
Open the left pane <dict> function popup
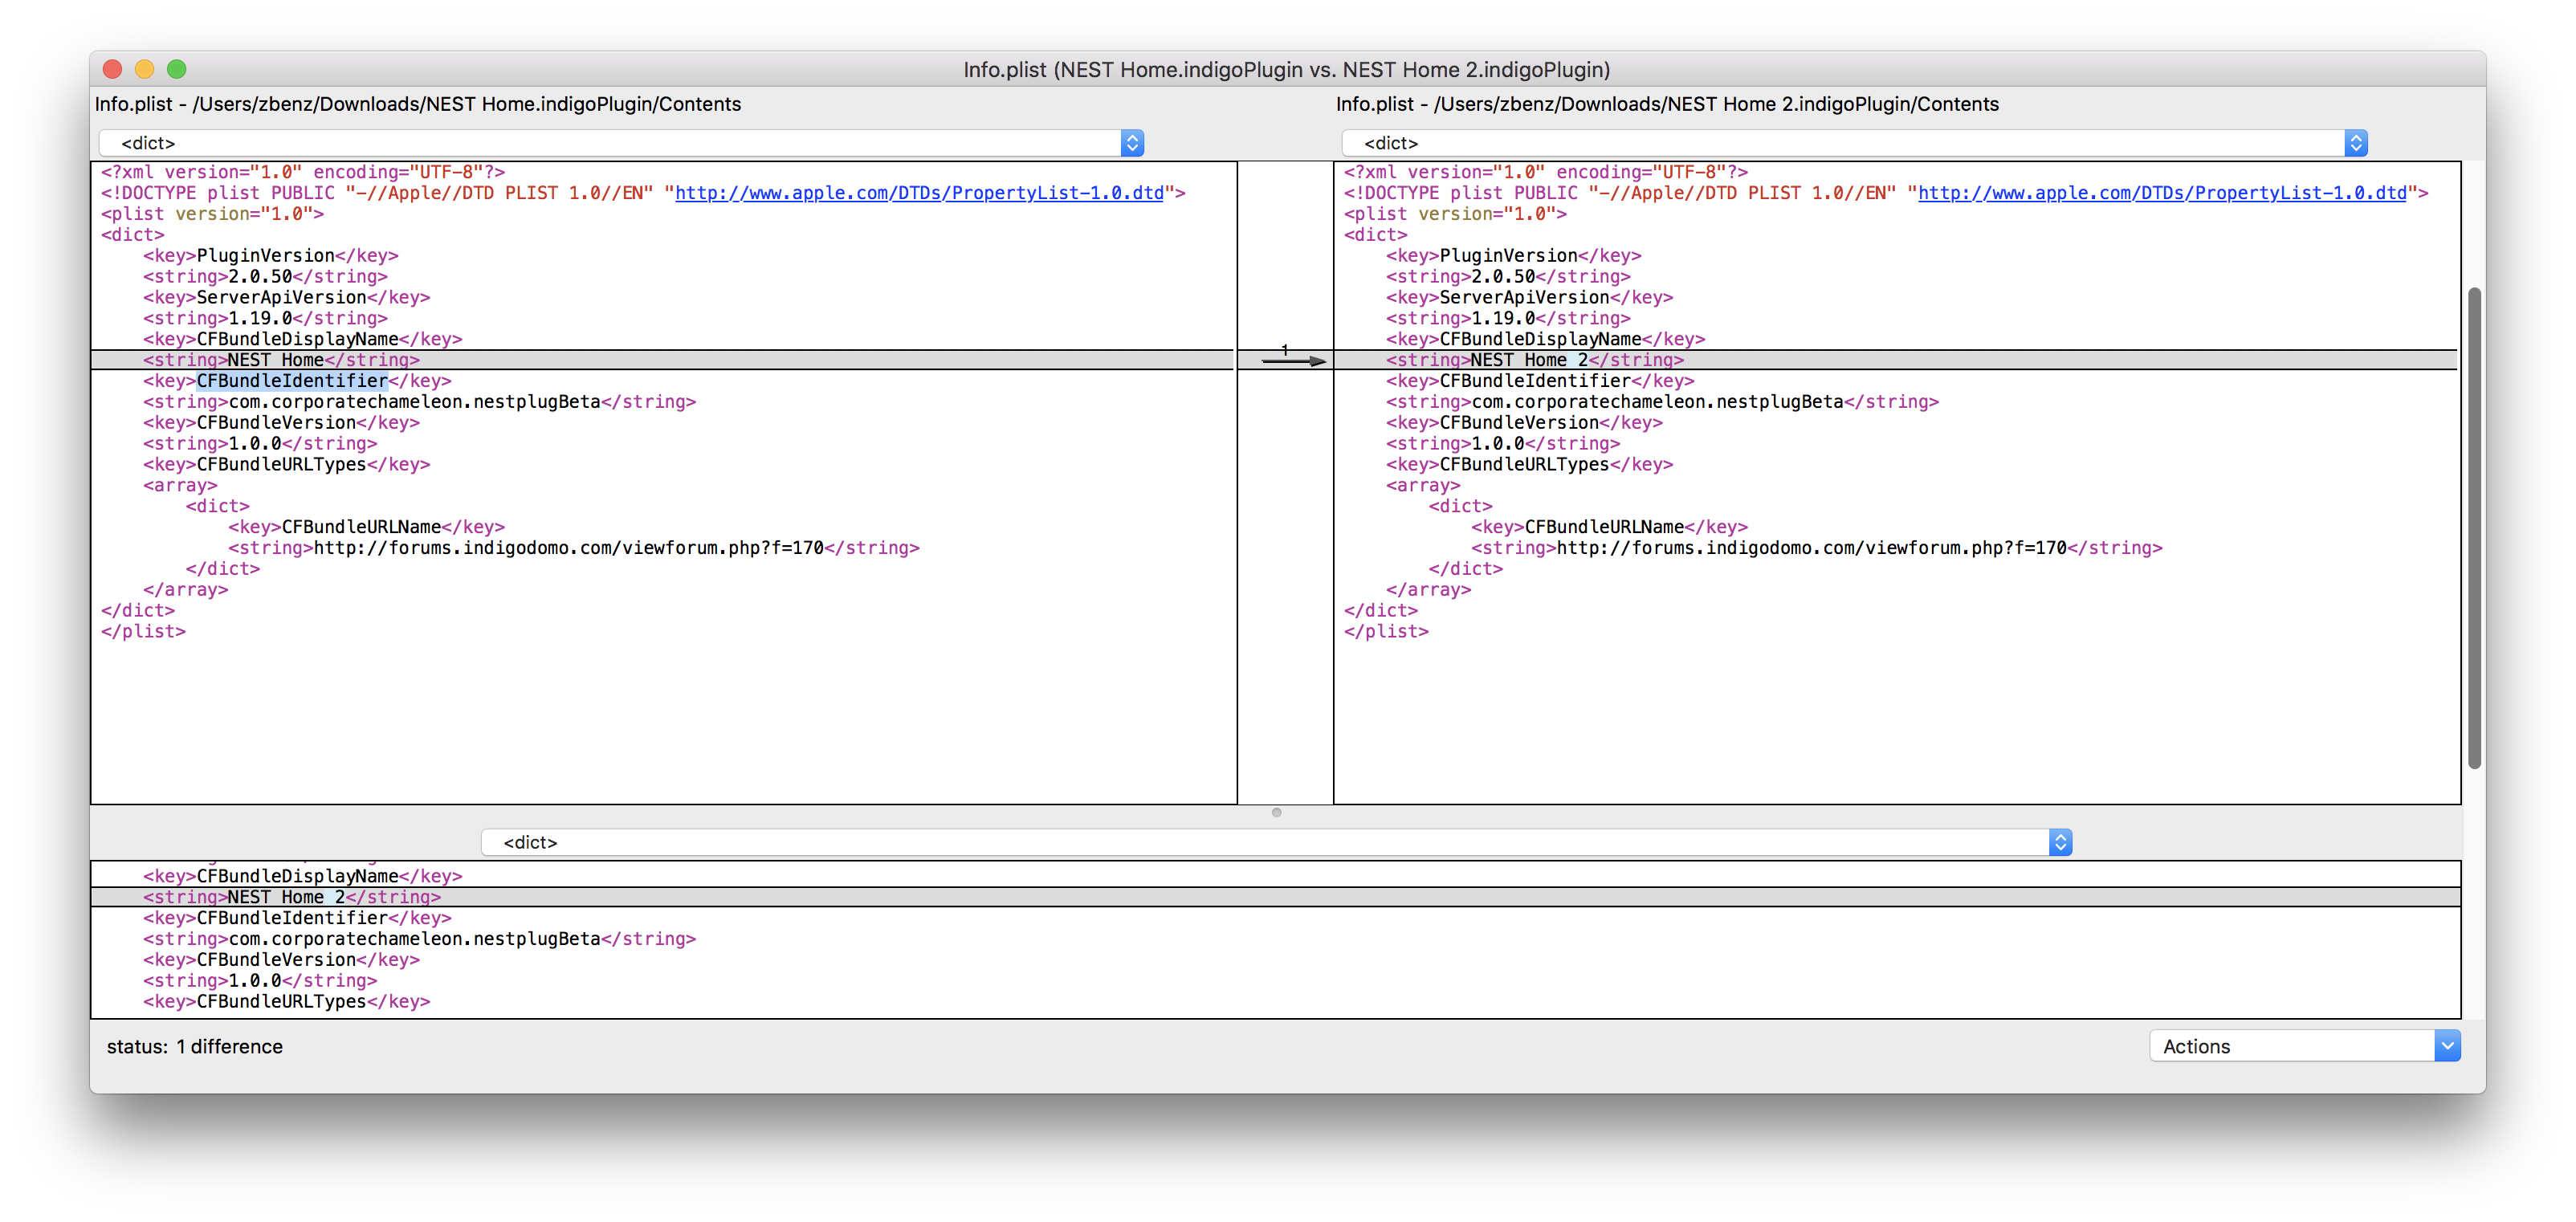[x=621, y=143]
